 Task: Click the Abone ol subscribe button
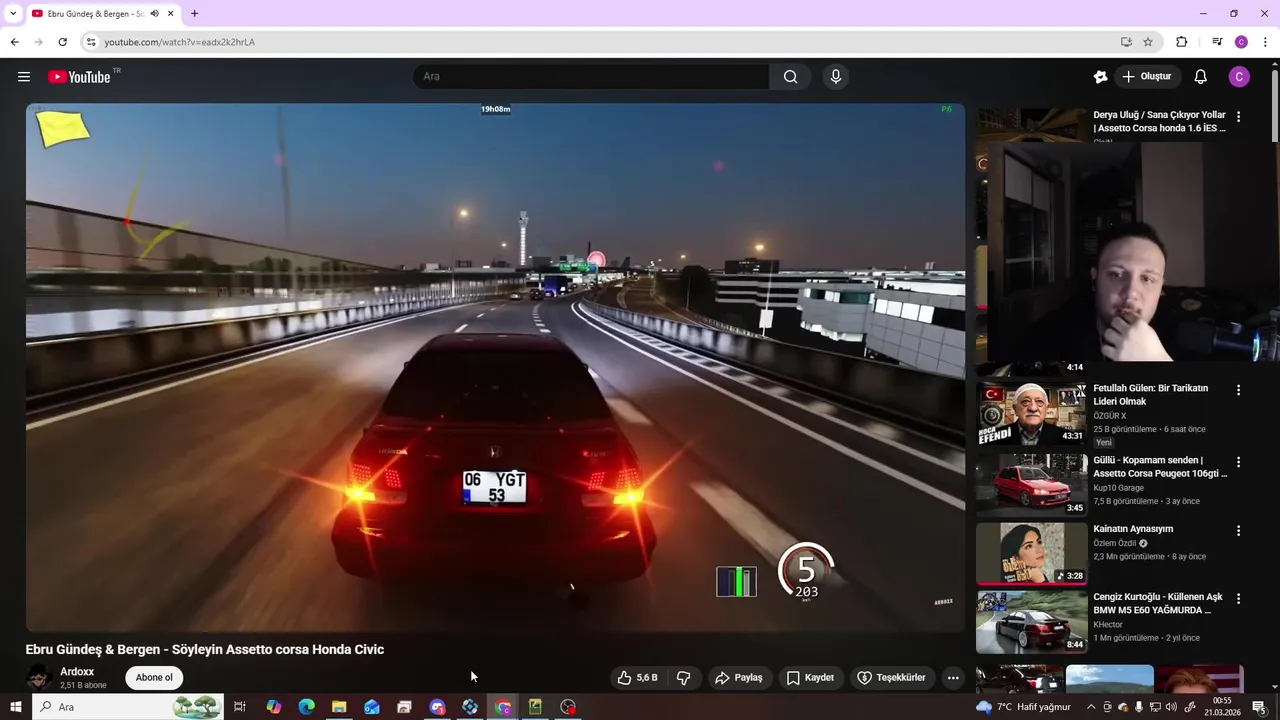pos(154,678)
